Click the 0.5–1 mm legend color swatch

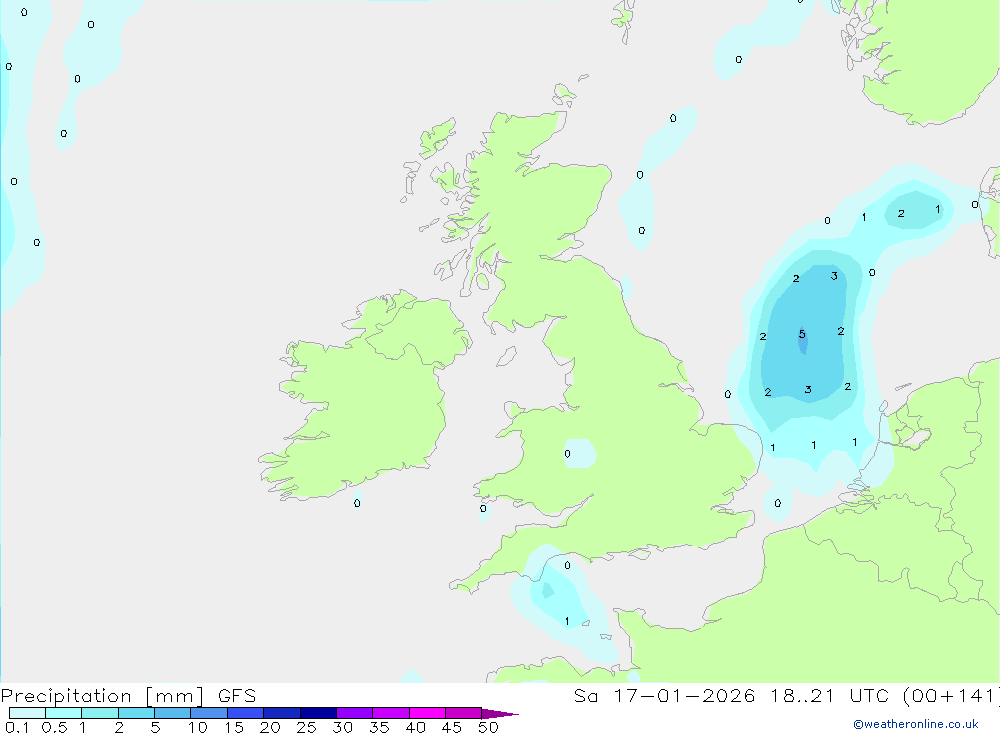tap(64, 713)
